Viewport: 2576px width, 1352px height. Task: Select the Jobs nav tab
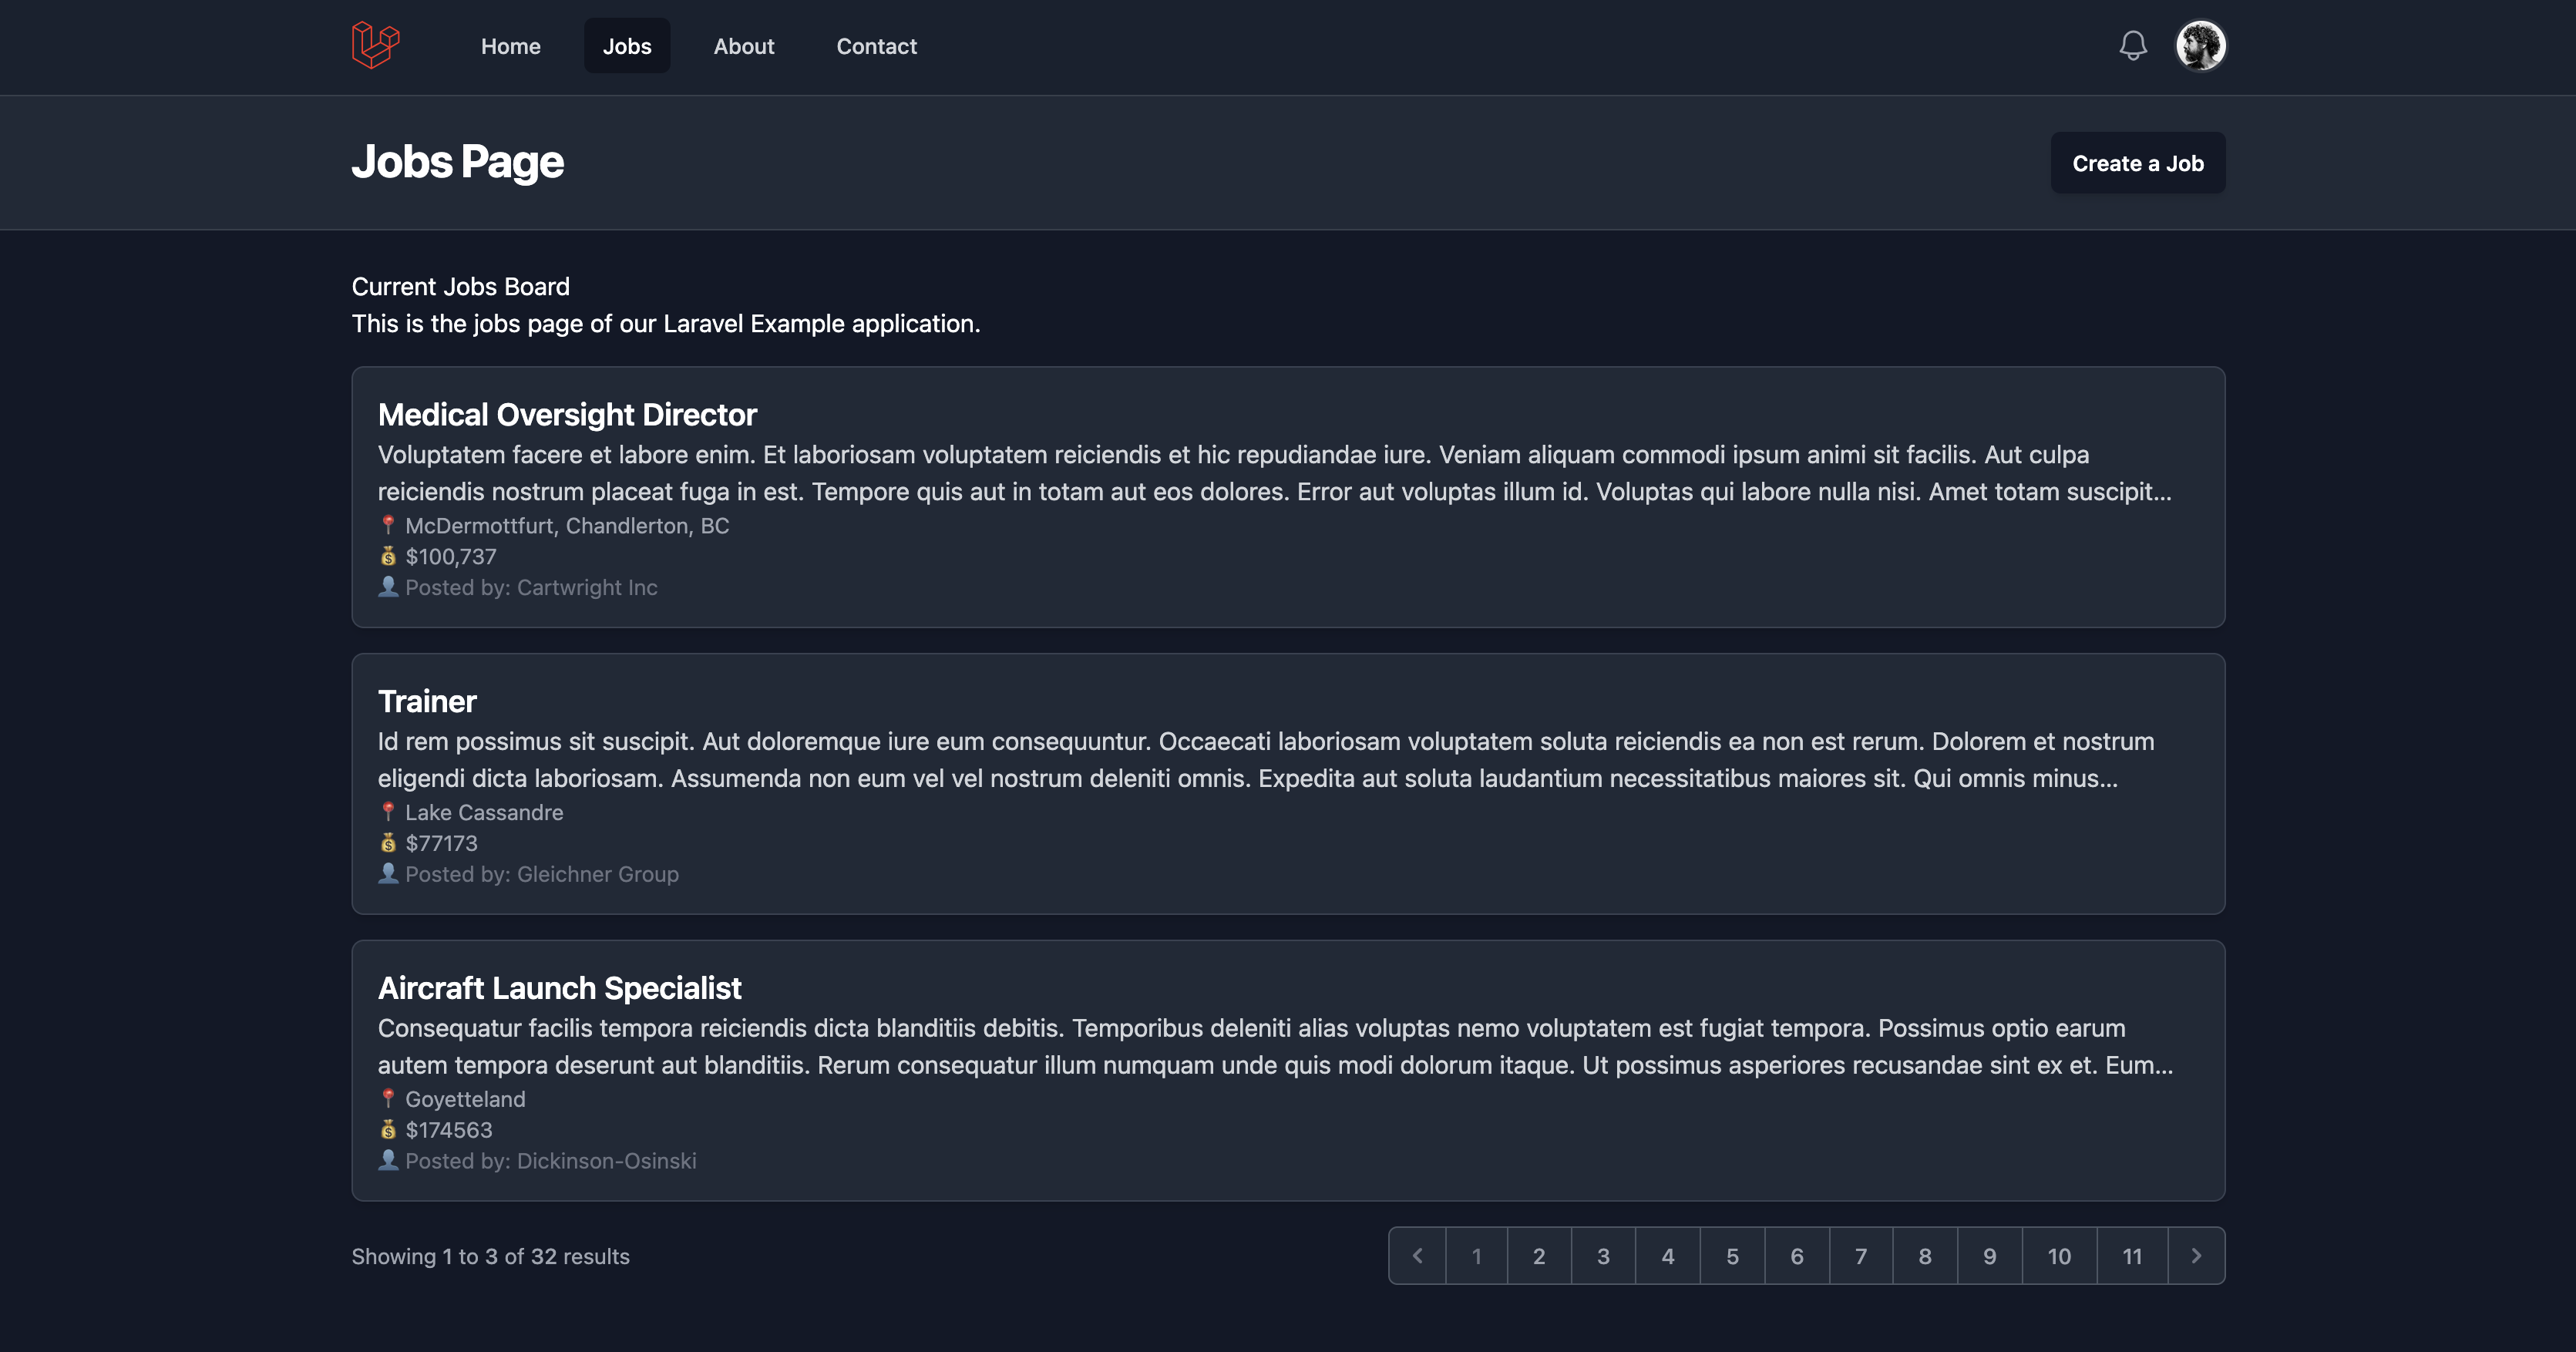[627, 46]
